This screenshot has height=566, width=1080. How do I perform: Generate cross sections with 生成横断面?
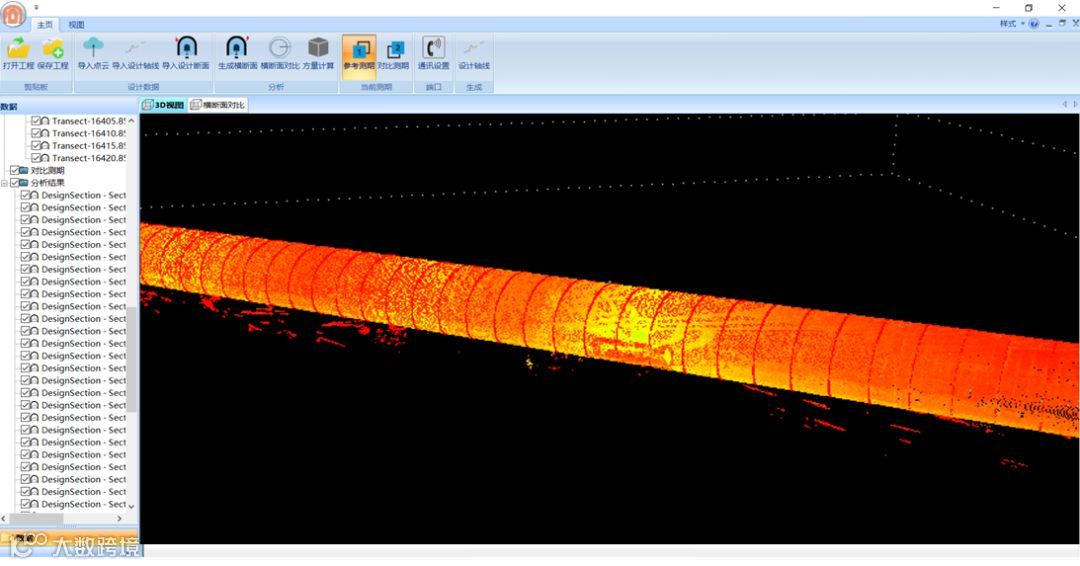pyautogui.click(x=237, y=54)
